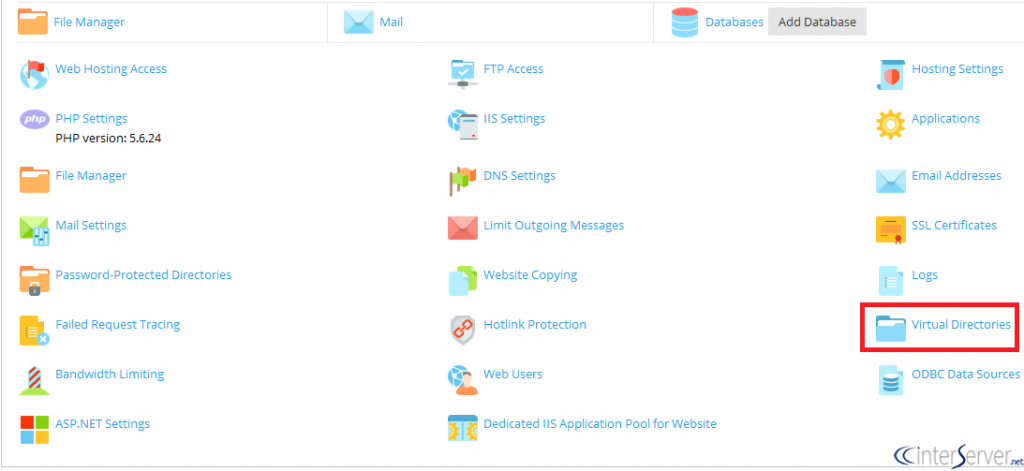Click the Bandwidth Limiting cone icon
1024x471 pixels.
(x=35, y=380)
